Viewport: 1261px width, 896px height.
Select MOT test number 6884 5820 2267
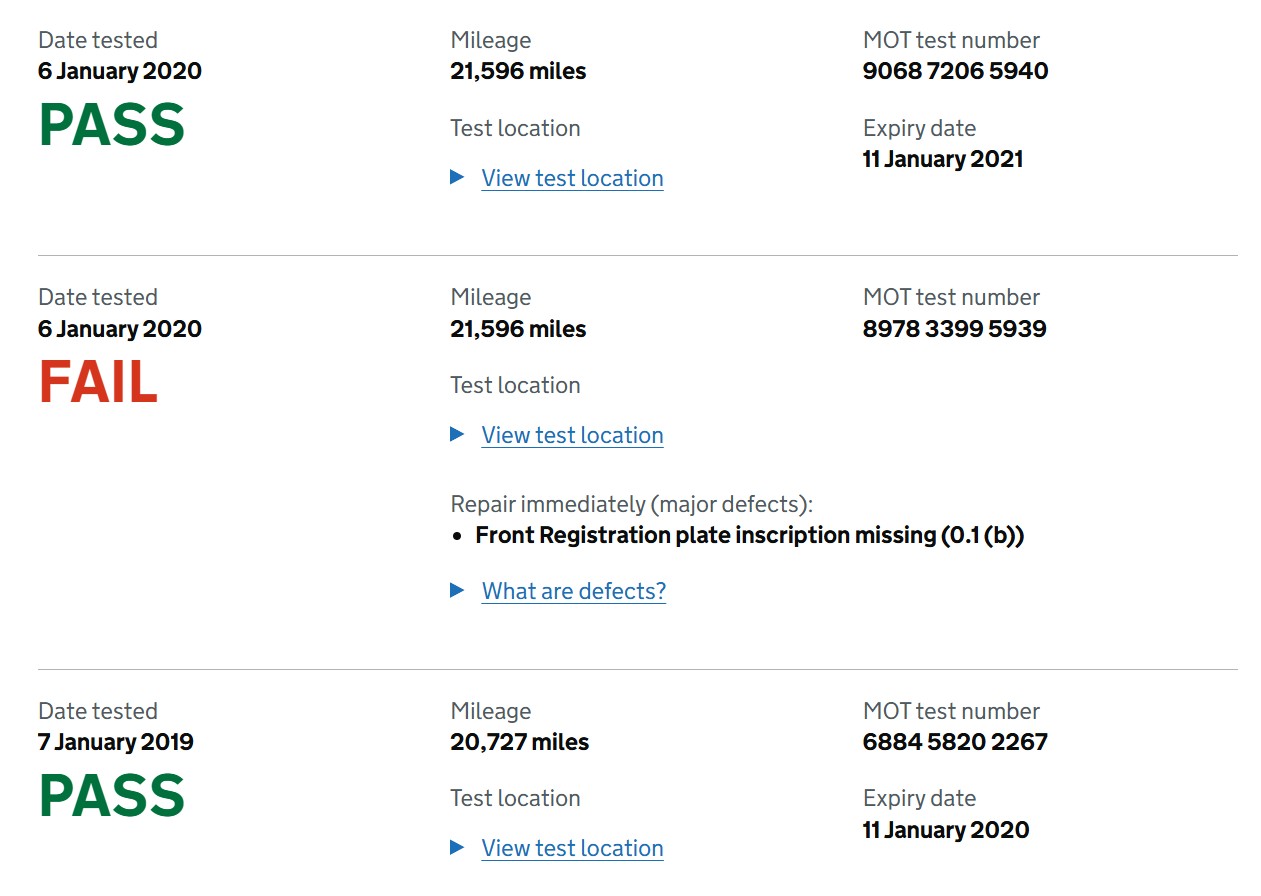(955, 742)
